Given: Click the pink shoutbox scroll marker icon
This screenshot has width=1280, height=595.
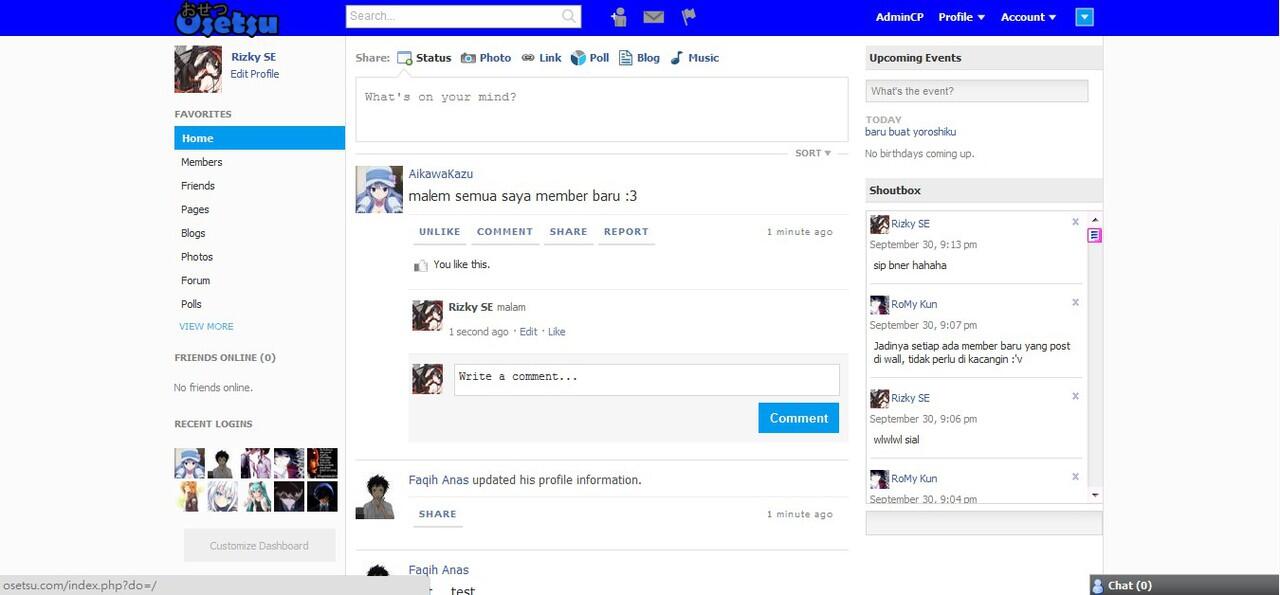Looking at the screenshot, I should (1094, 235).
